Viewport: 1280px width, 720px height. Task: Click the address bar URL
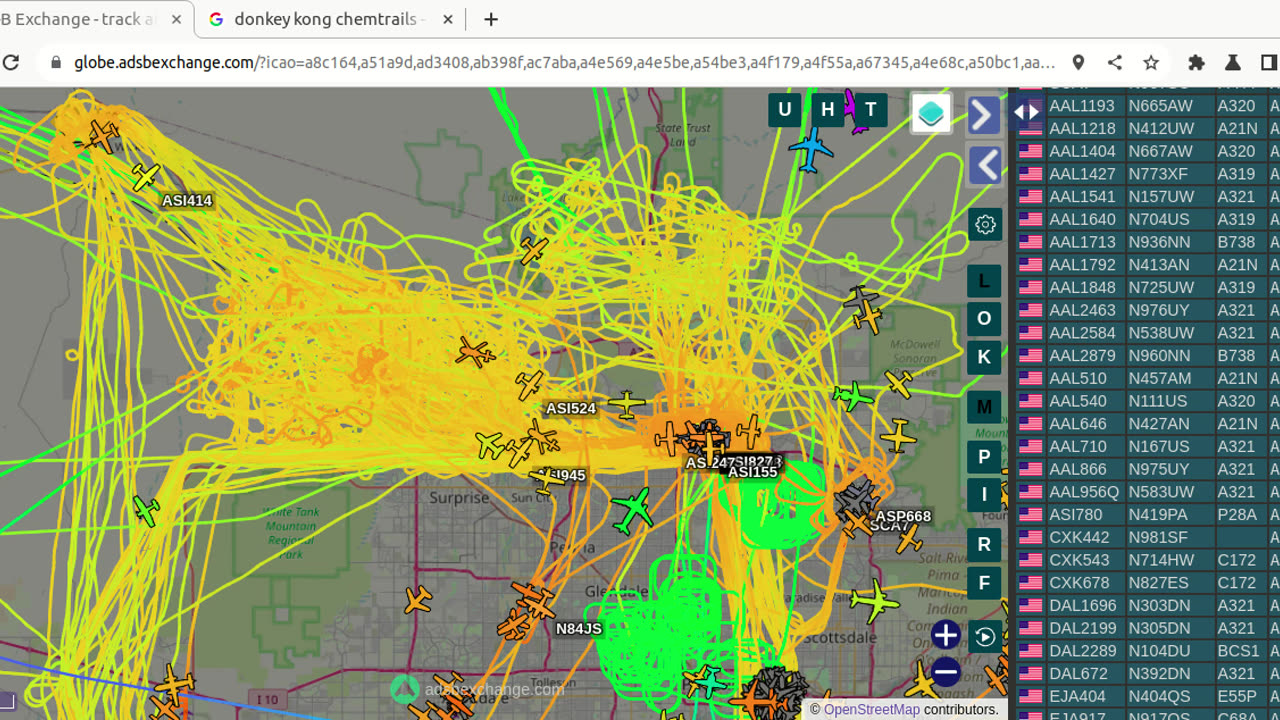click(565, 62)
